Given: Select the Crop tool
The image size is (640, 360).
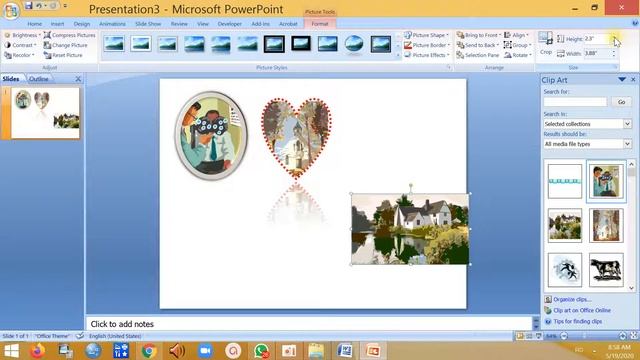Looking at the screenshot, I should (545, 44).
